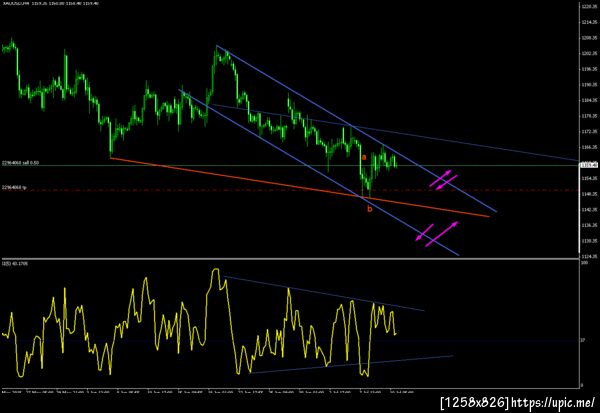This screenshot has width=600, height=413.
Task: Click the symbol and OHLC header text
Action: (x=51, y=3)
